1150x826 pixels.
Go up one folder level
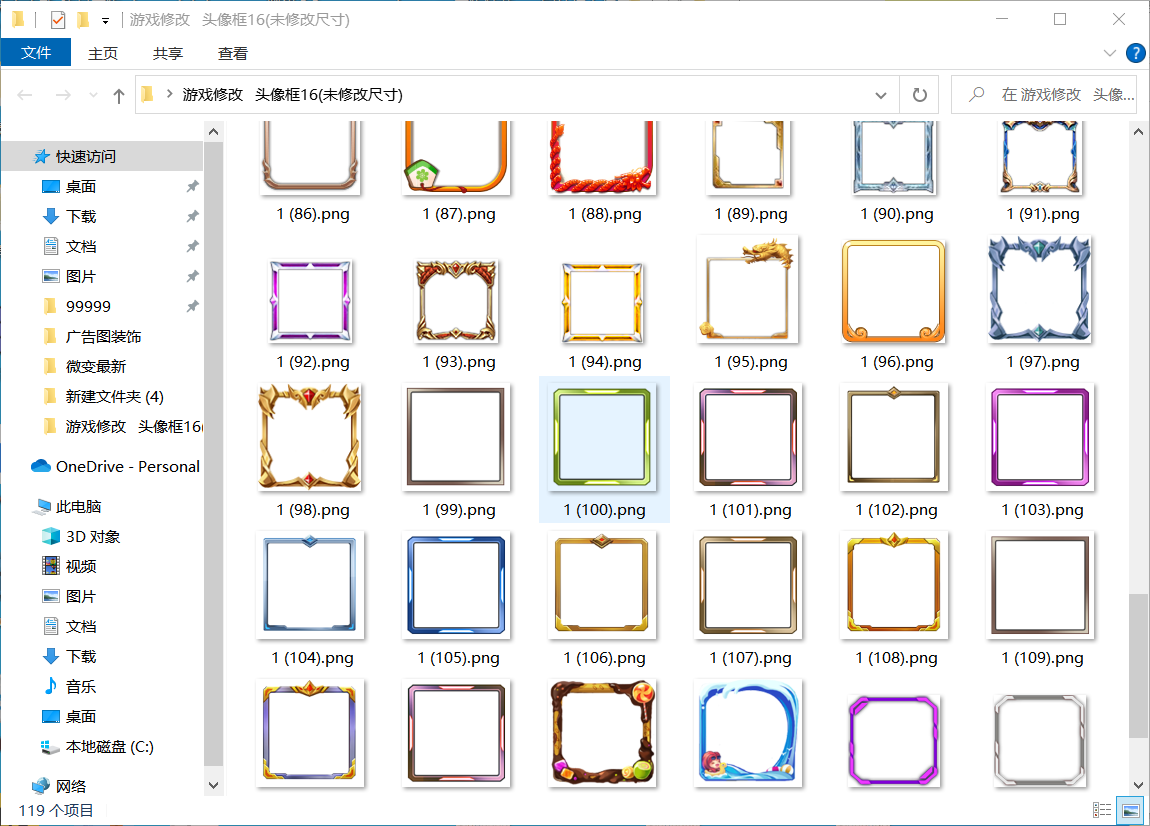click(x=119, y=95)
